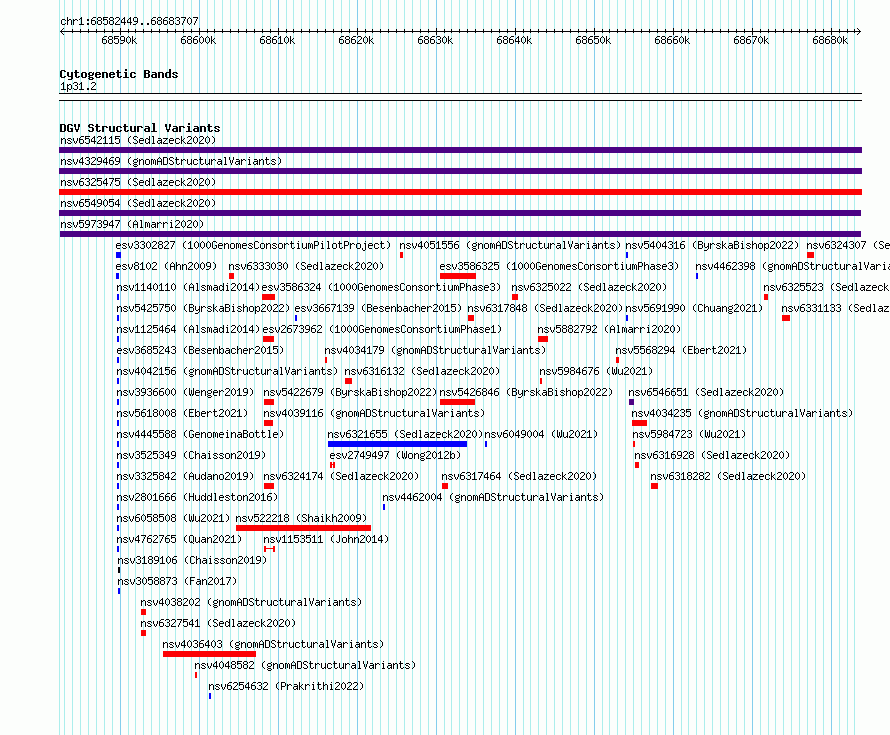Select the purple bar under nsv4329469

(460, 171)
